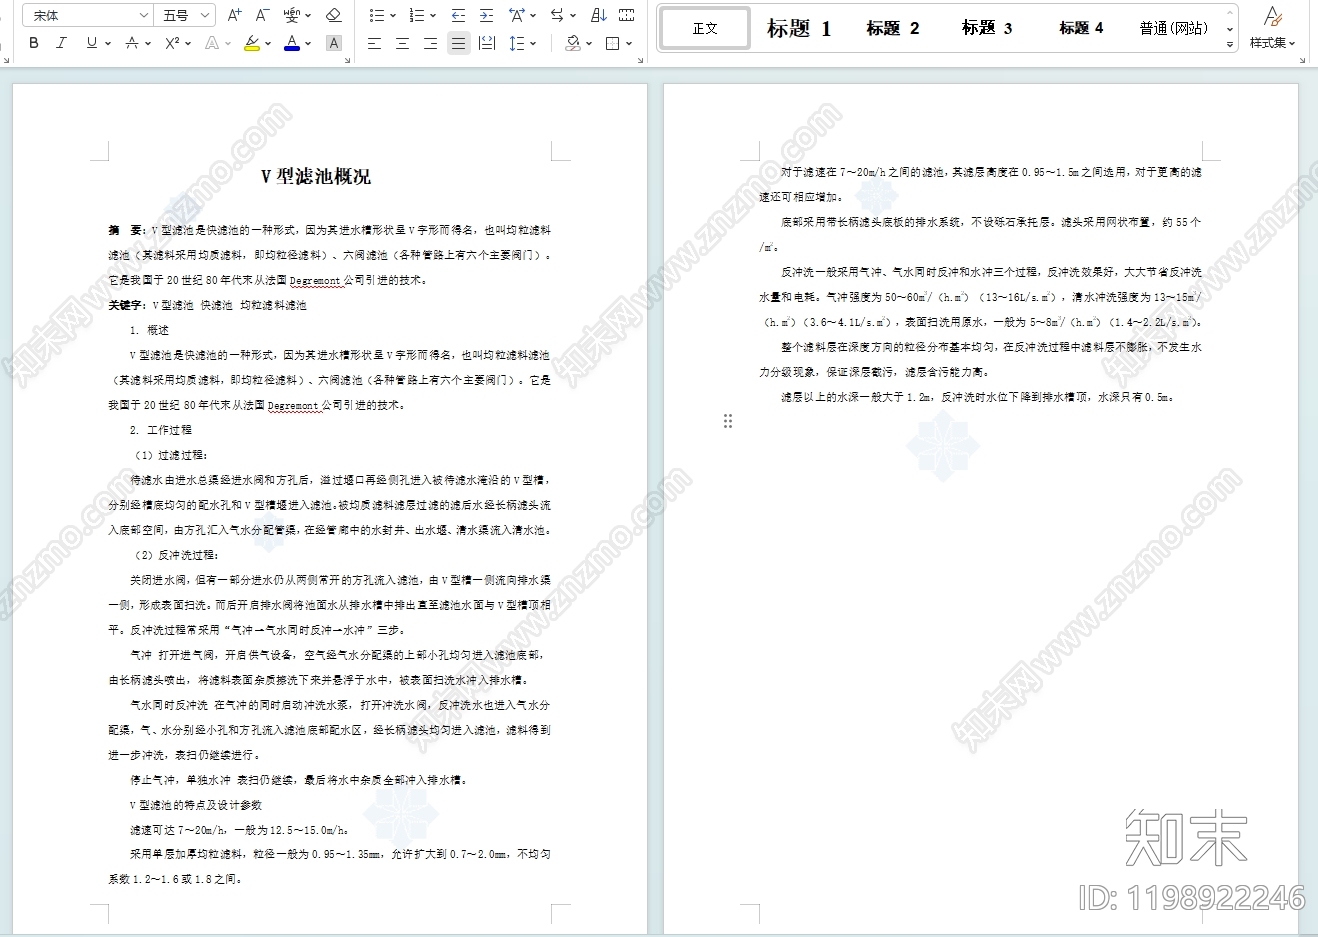Decrease the font size with A- icon
Viewport: 1318px width, 937px height.
tap(262, 15)
